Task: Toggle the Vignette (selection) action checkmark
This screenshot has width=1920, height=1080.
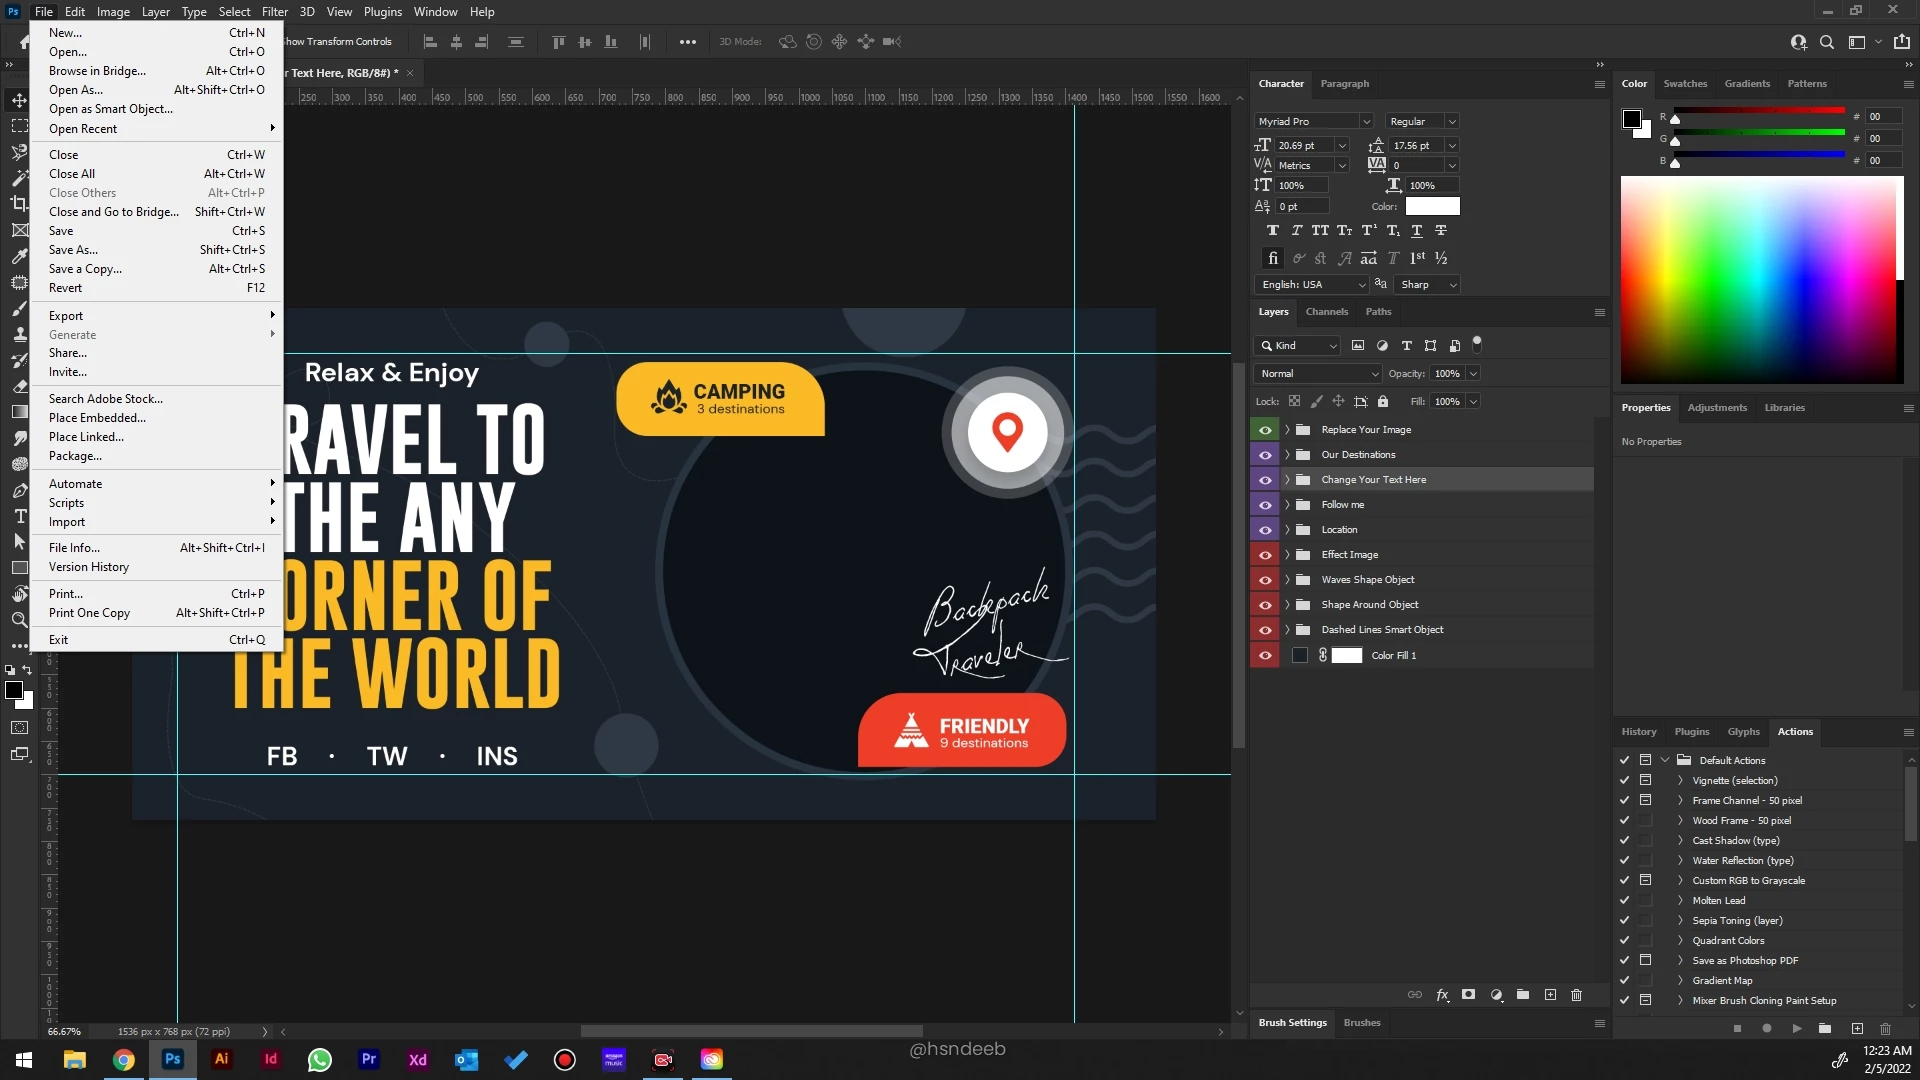Action: point(1624,780)
